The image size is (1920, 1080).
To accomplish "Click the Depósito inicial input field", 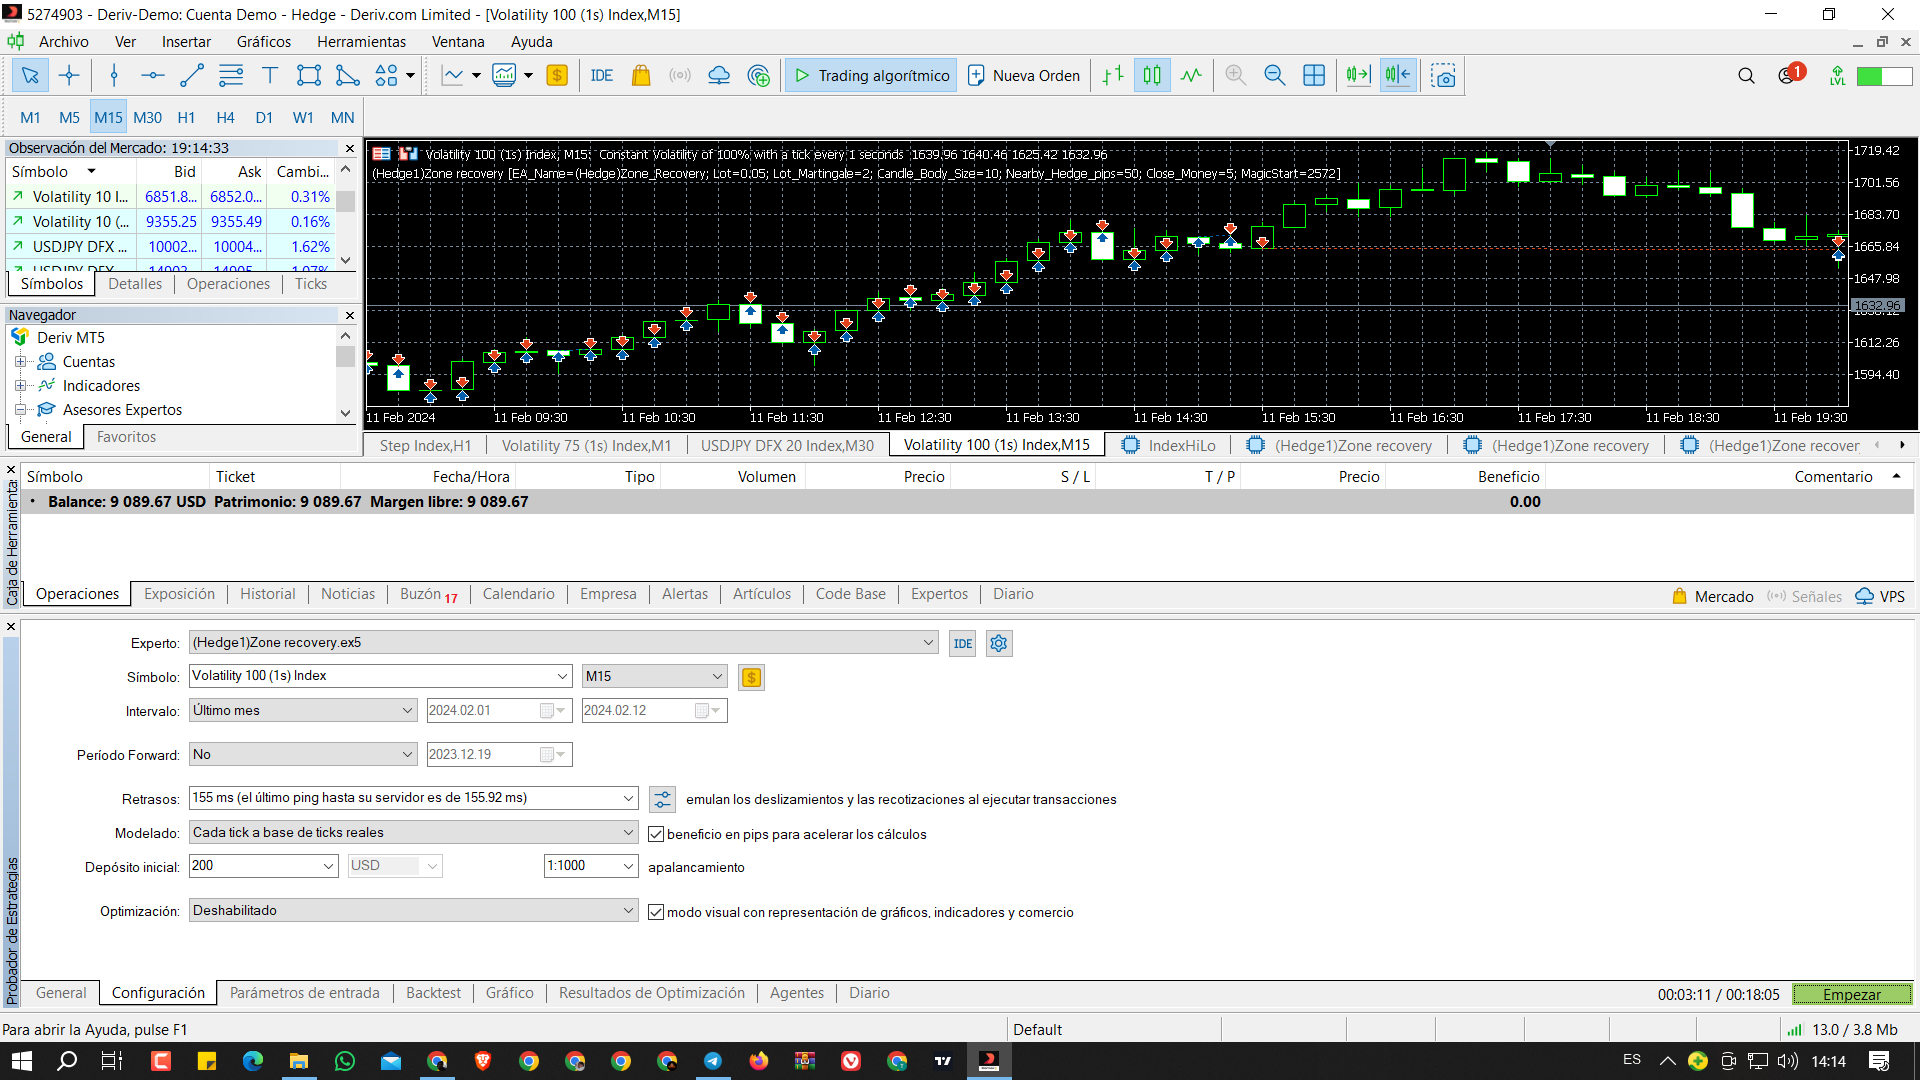I will tap(263, 866).
